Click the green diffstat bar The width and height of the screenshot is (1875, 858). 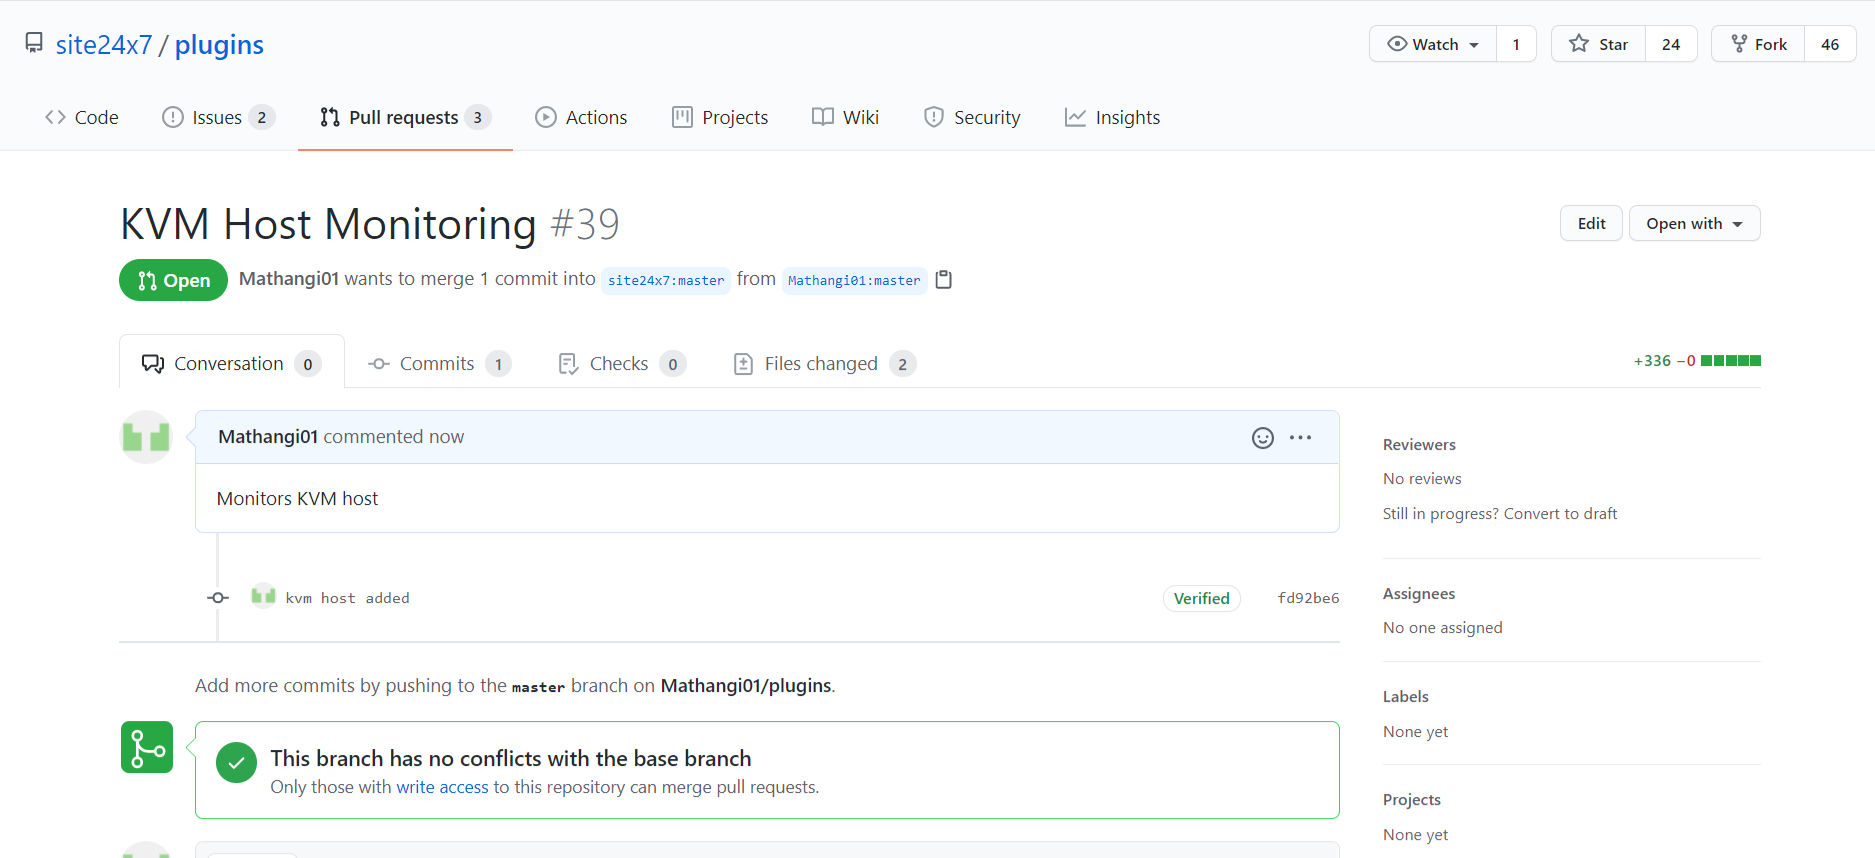[x=1730, y=361]
